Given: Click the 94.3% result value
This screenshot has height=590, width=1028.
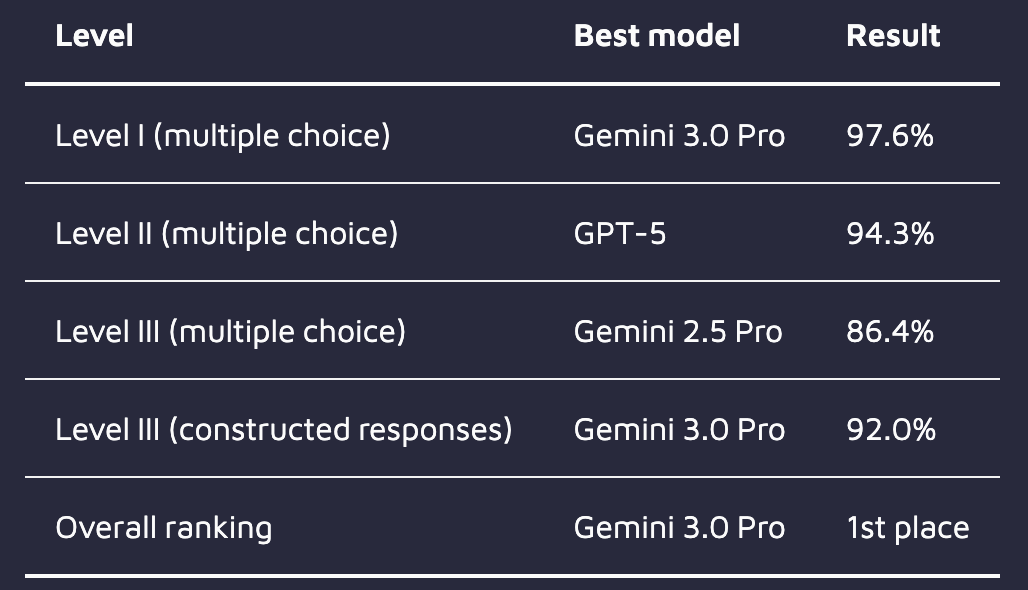Looking at the screenshot, I should (x=889, y=233).
